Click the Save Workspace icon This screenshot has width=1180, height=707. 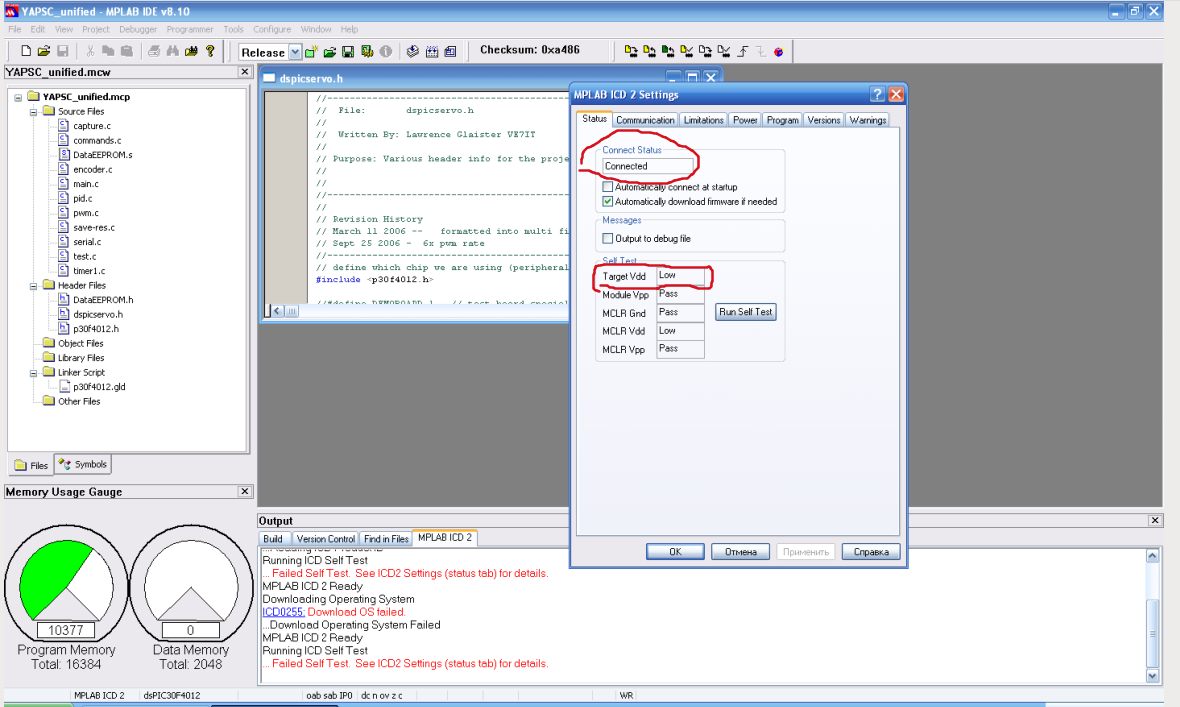(348, 52)
